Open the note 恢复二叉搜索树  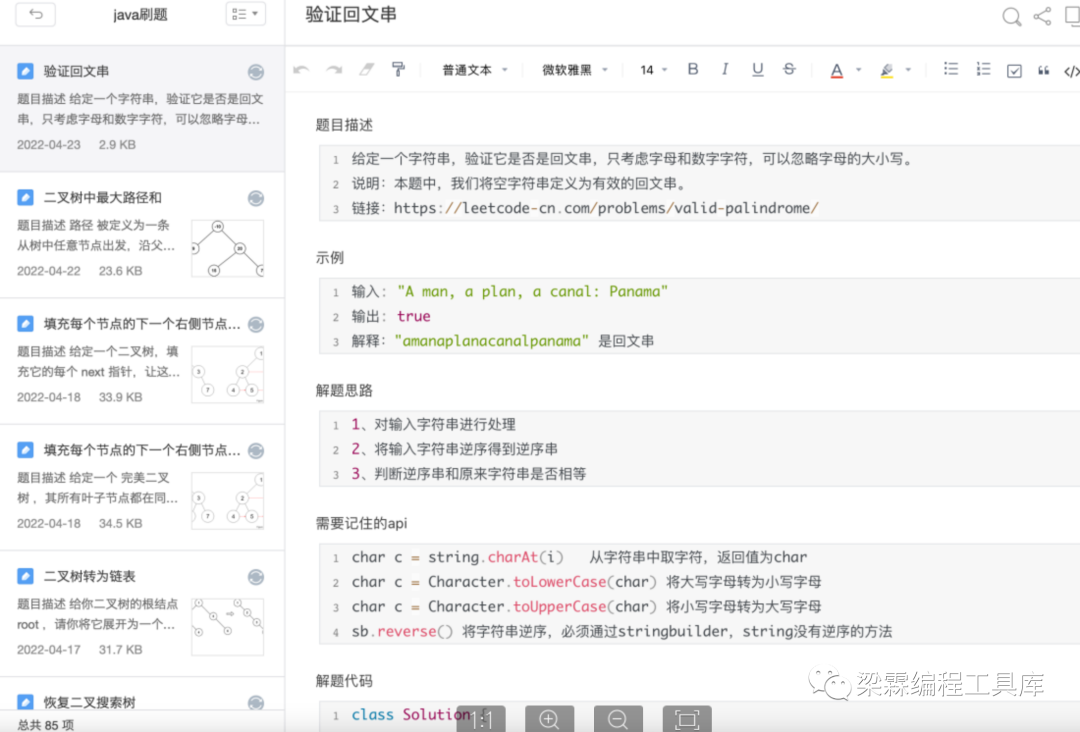(142, 694)
